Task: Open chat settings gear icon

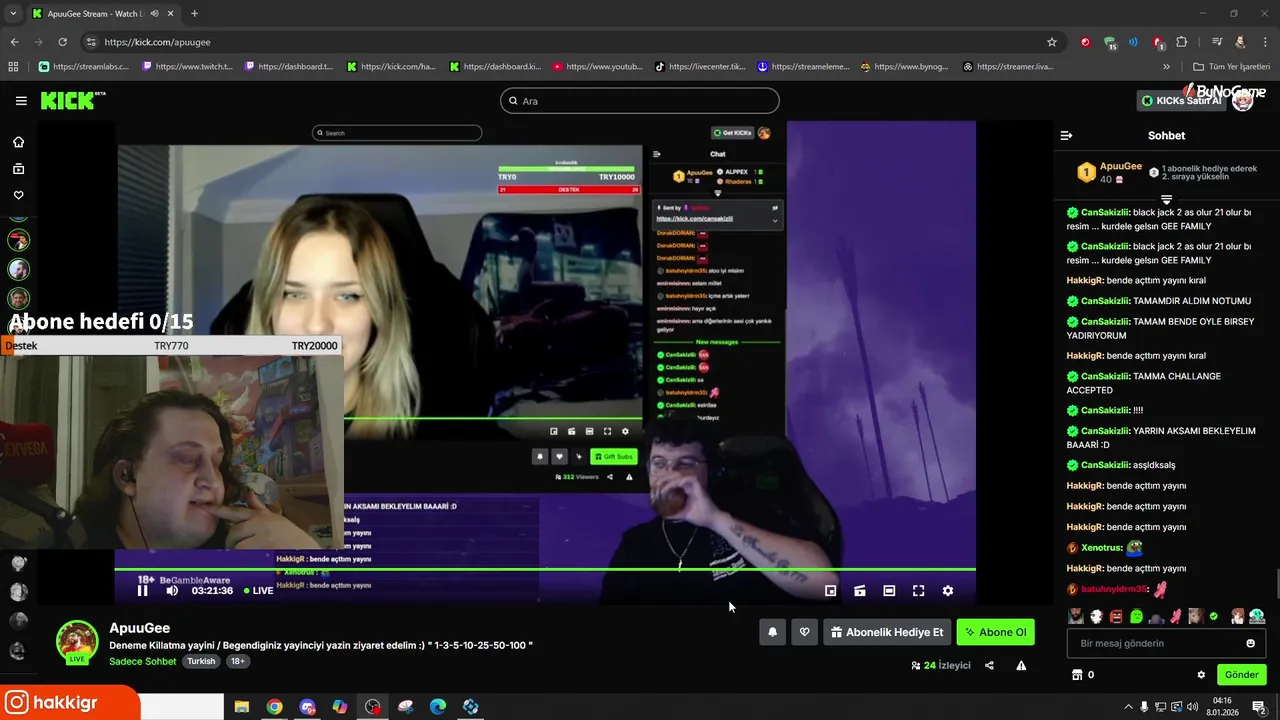Action: [1201, 674]
